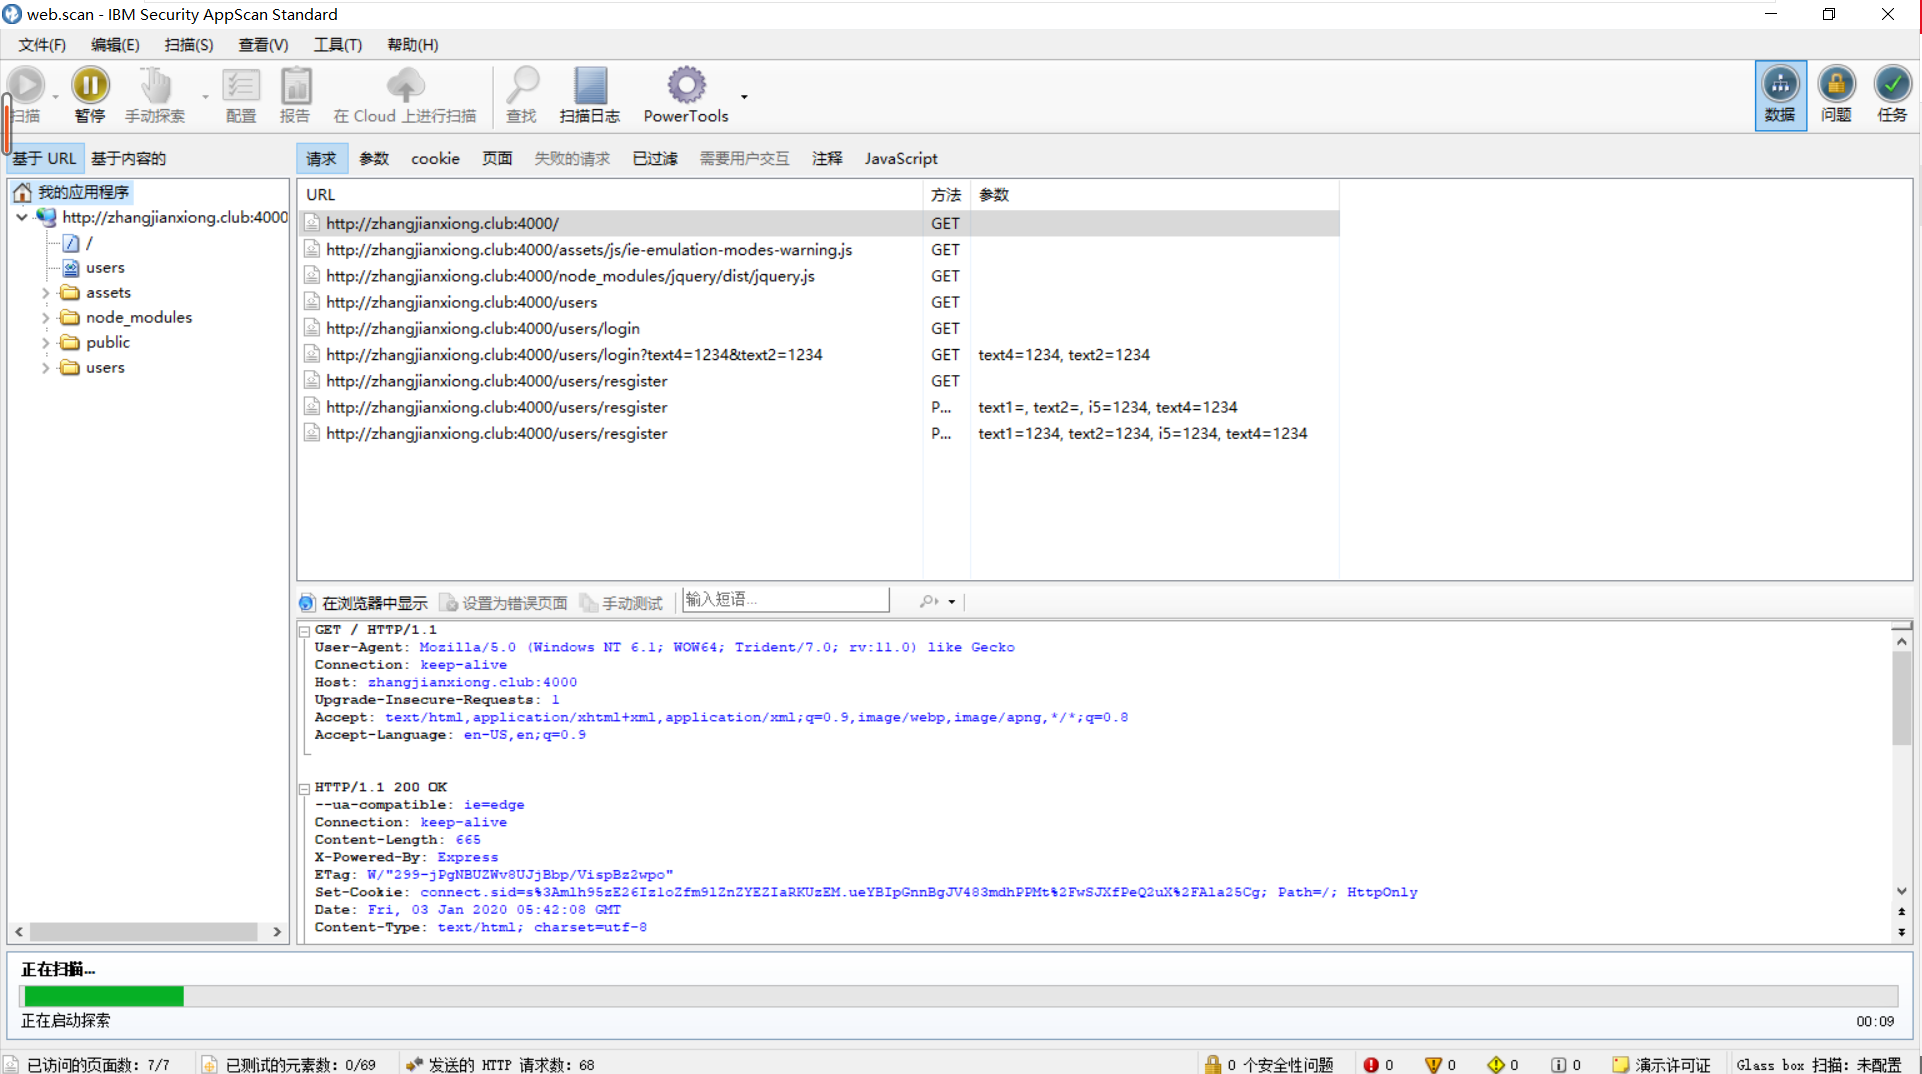Expand the users folder in tree

pyautogui.click(x=45, y=368)
